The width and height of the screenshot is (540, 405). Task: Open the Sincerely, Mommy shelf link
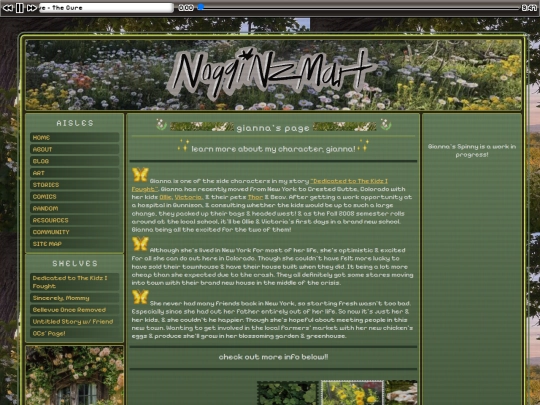click(x=74, y=298)
